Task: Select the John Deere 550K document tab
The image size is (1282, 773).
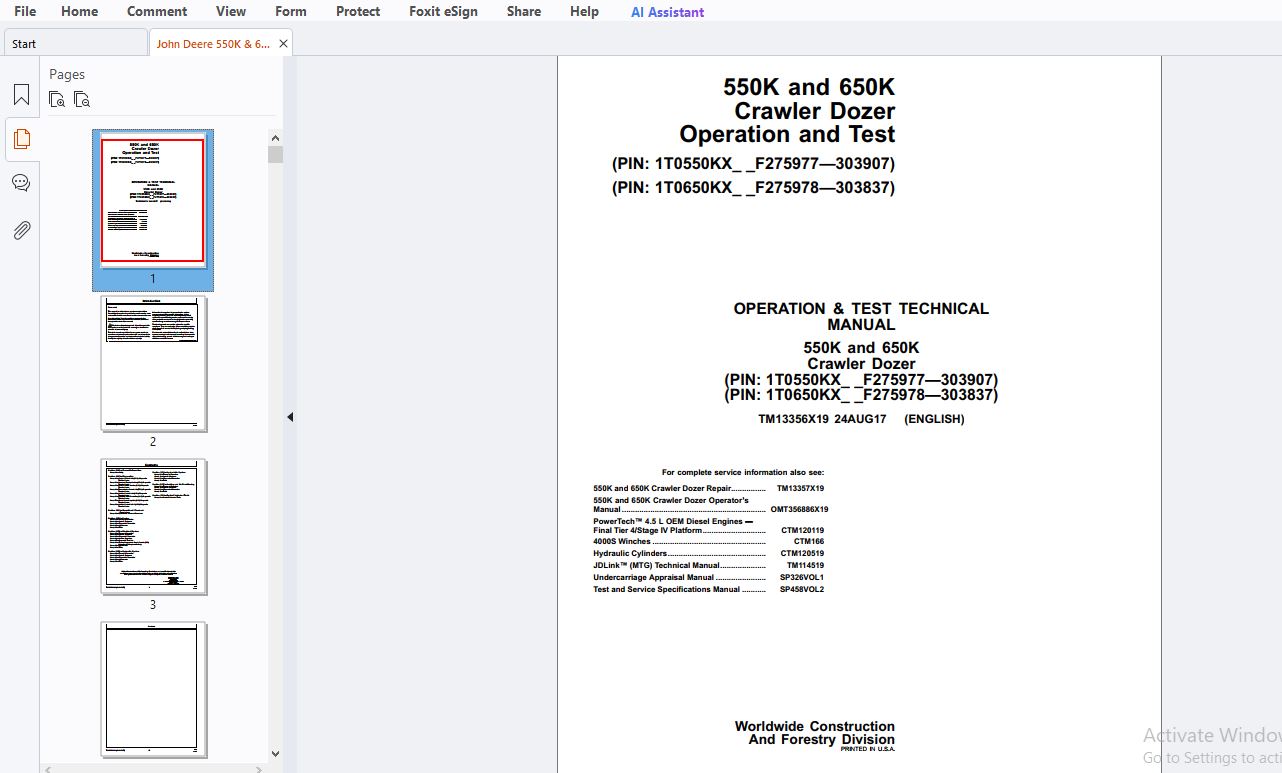Action: tap(213, 44)
